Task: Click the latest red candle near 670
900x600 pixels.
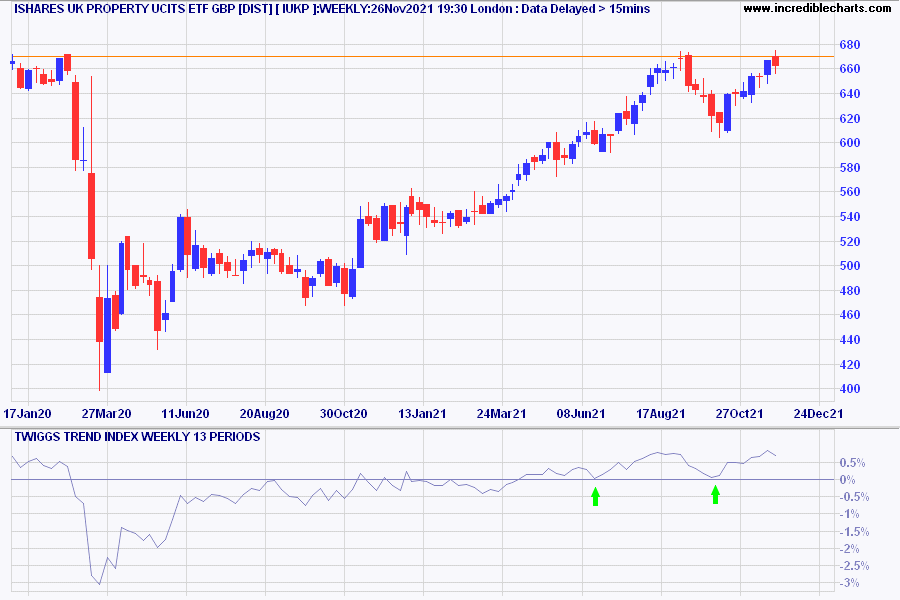Action: 775,61
